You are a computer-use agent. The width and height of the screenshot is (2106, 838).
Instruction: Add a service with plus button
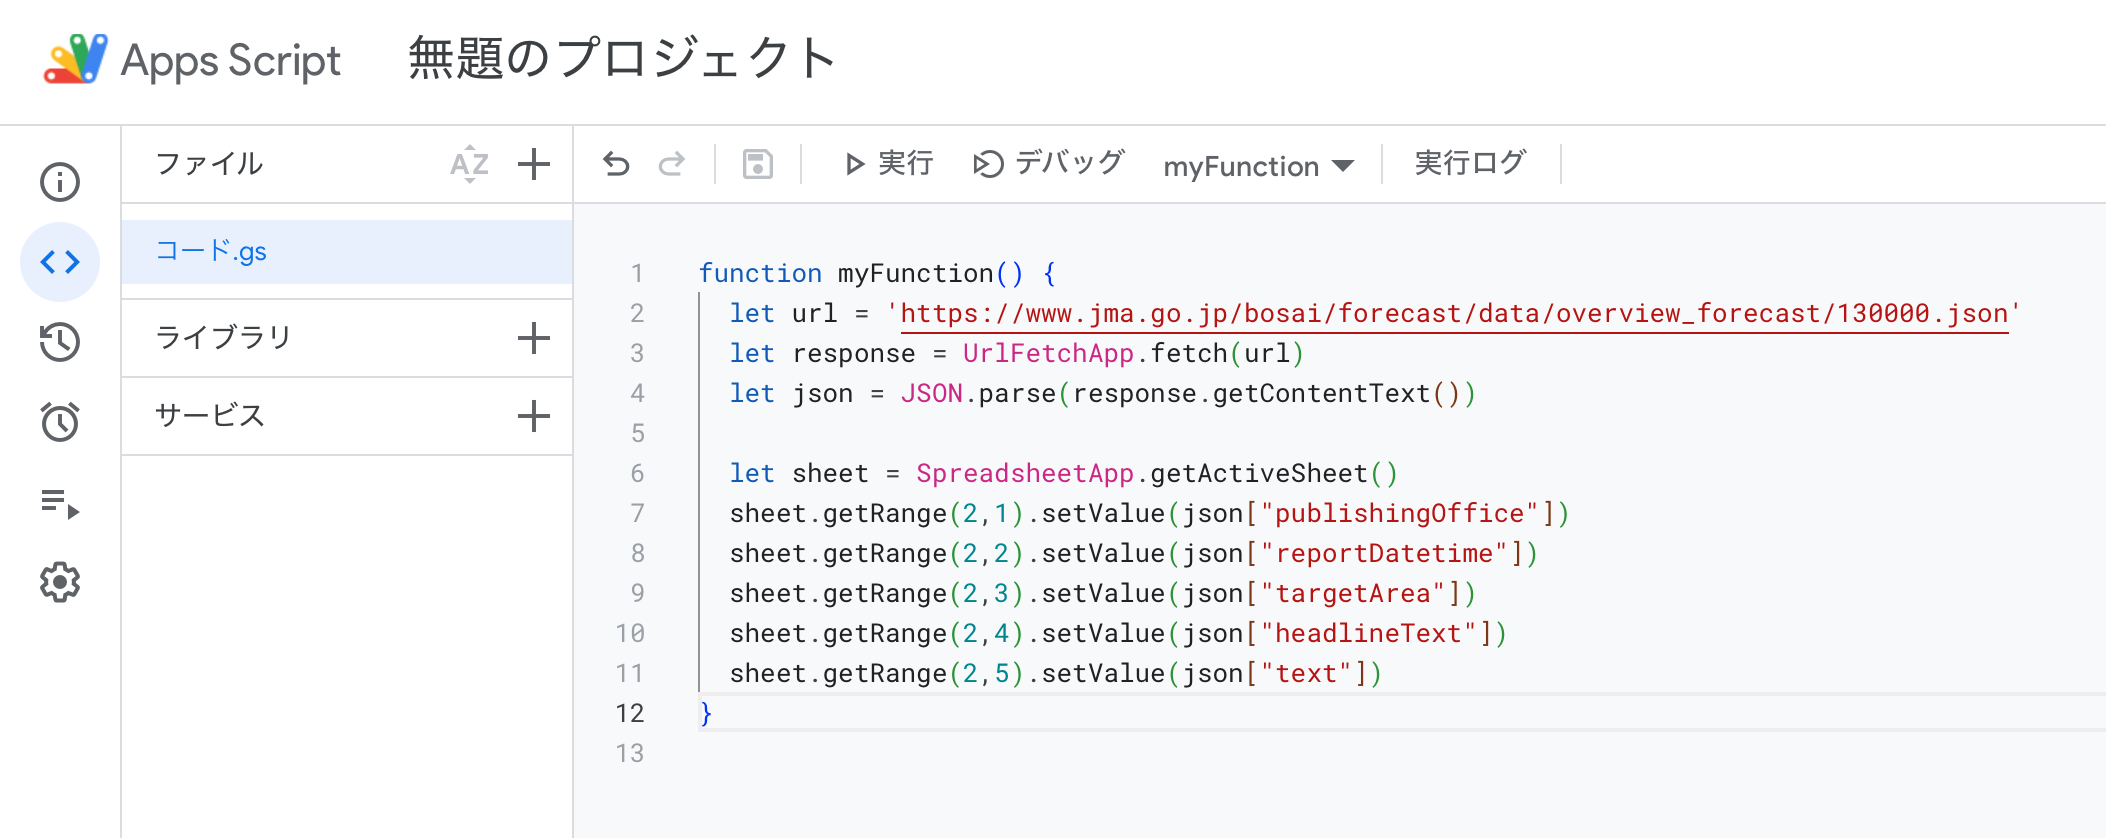click(x=534, y=416)
